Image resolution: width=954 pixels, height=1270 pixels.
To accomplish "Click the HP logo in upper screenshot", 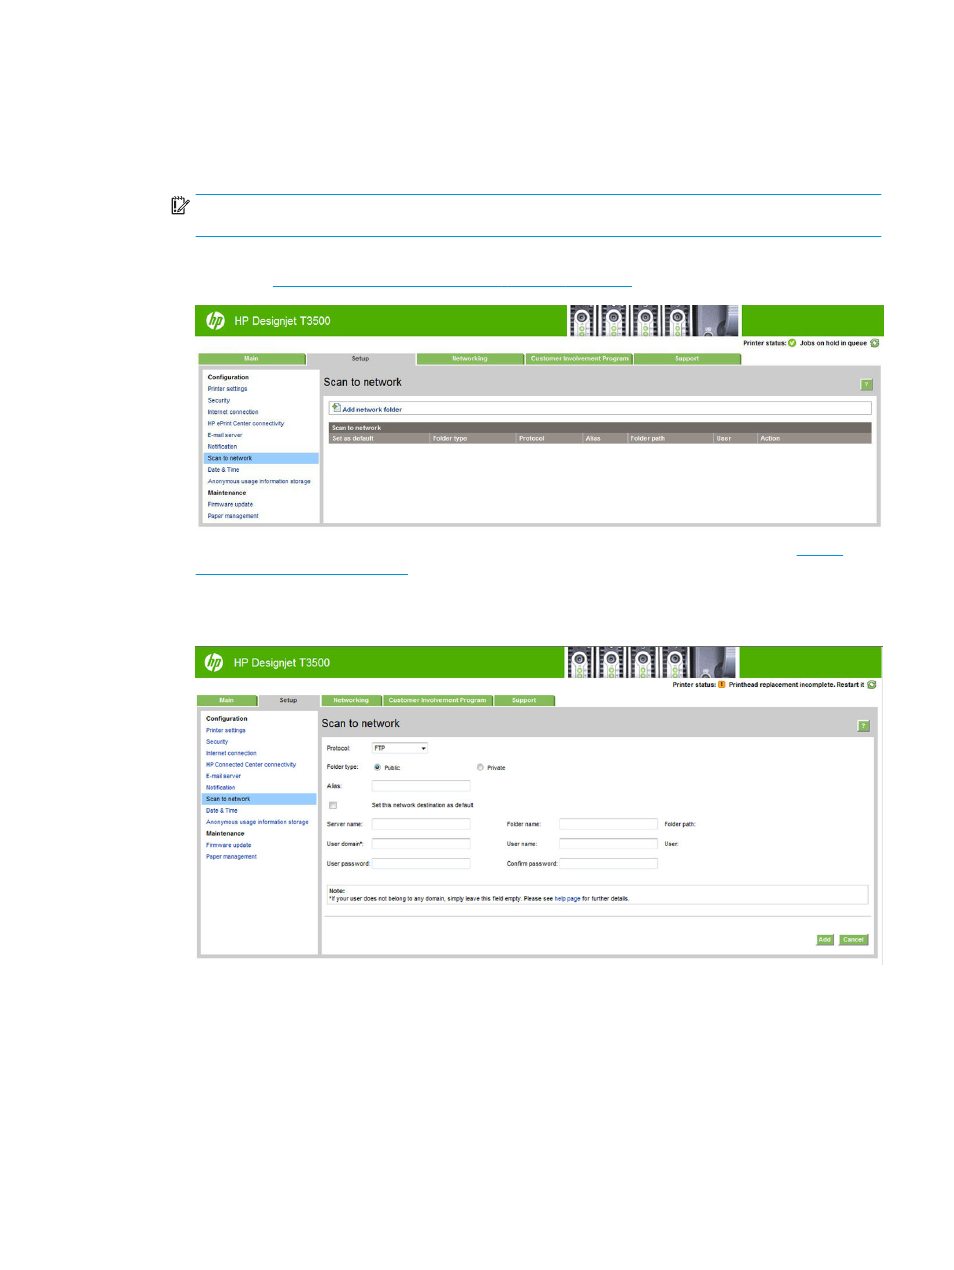I will coord(215,321).
